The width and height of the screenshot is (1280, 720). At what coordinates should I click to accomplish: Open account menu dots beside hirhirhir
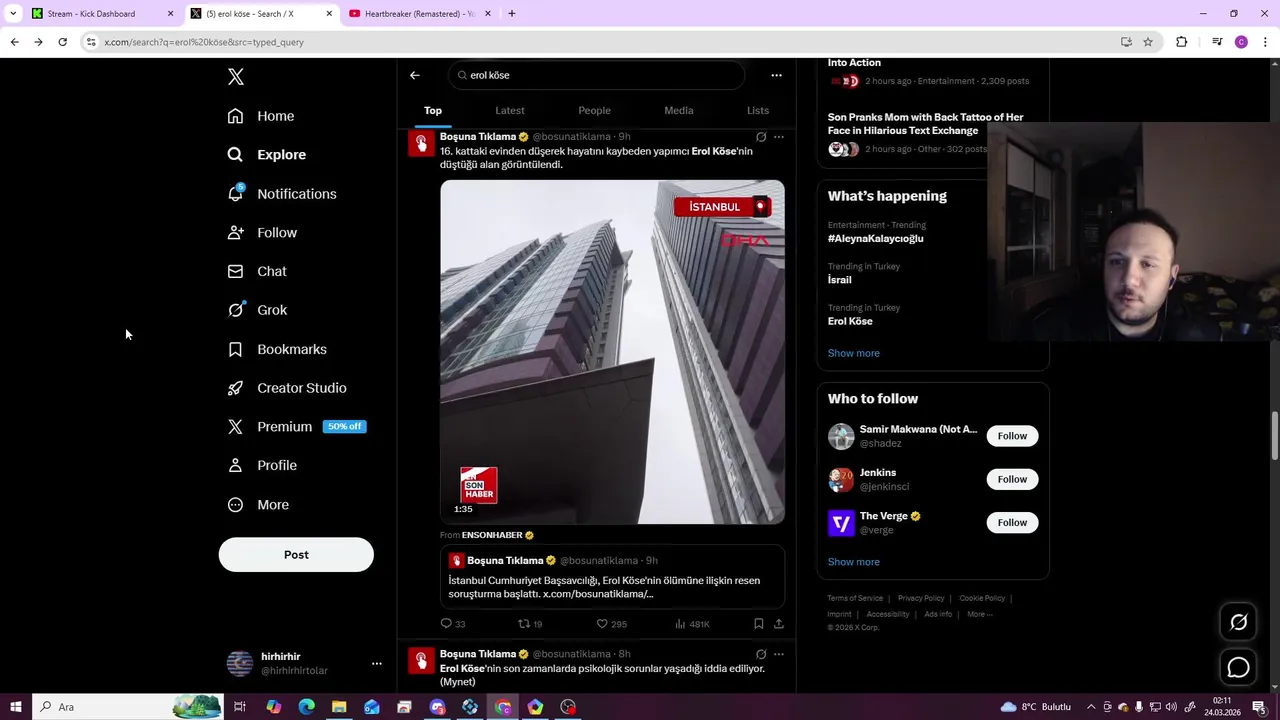click(x=376, y=663)
